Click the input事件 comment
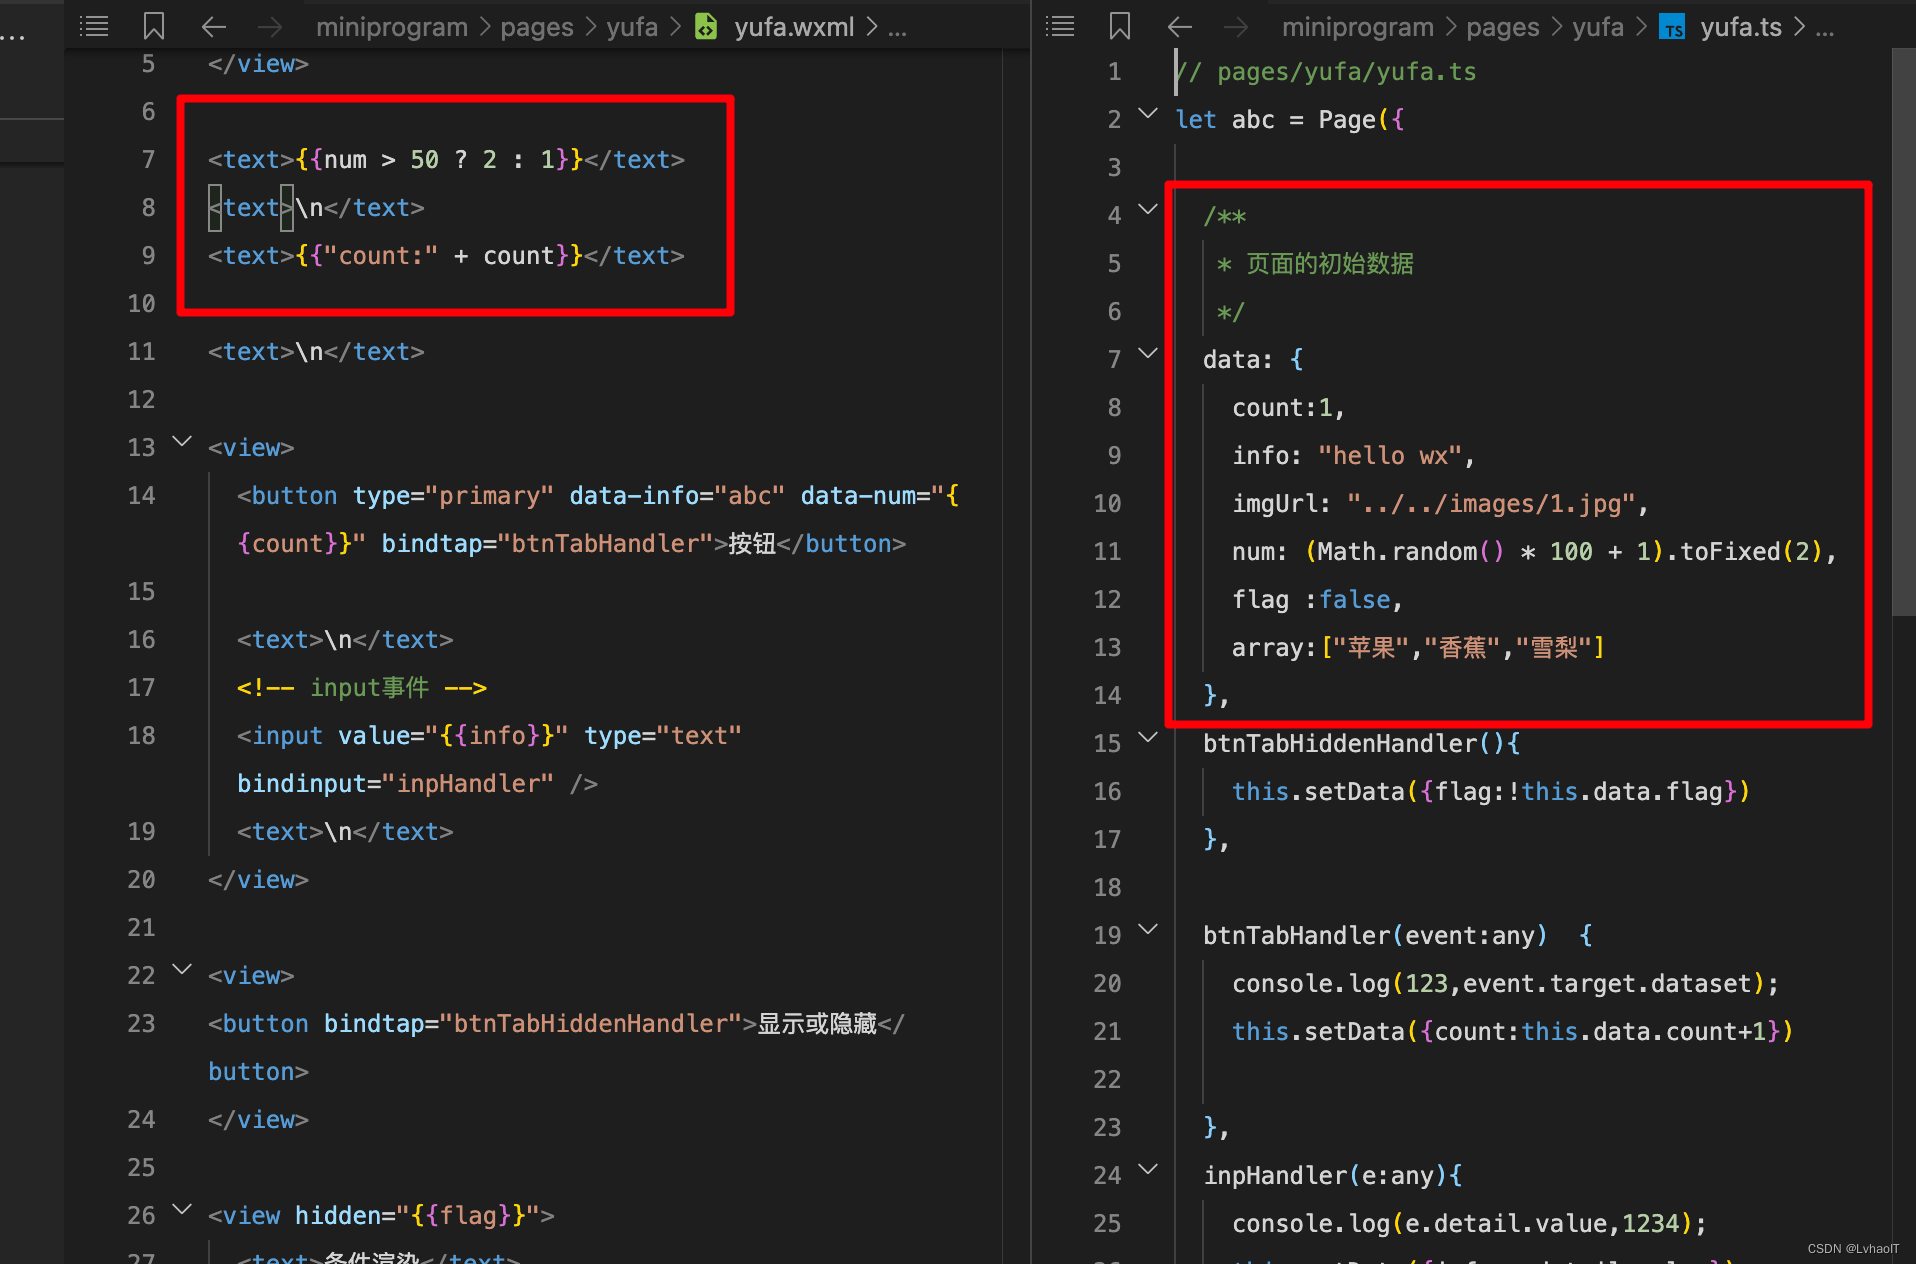Viewport: 1916px width, 1264px height. click(362, 687)
